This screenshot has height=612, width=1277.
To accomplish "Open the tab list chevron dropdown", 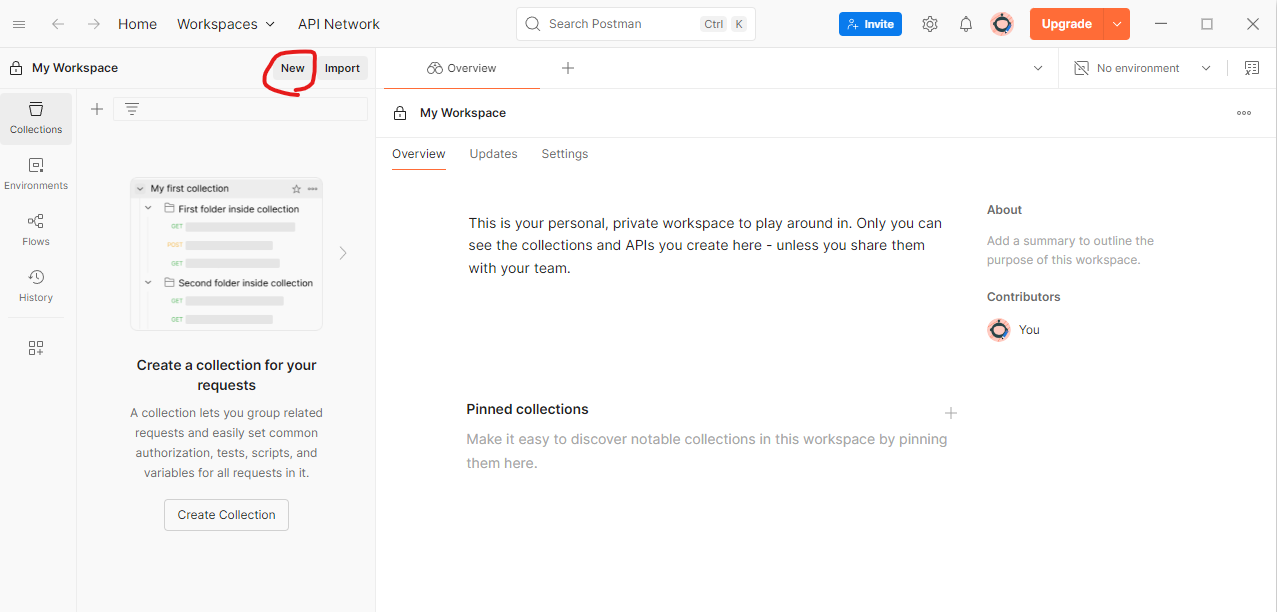I will tap(1038, 68).
